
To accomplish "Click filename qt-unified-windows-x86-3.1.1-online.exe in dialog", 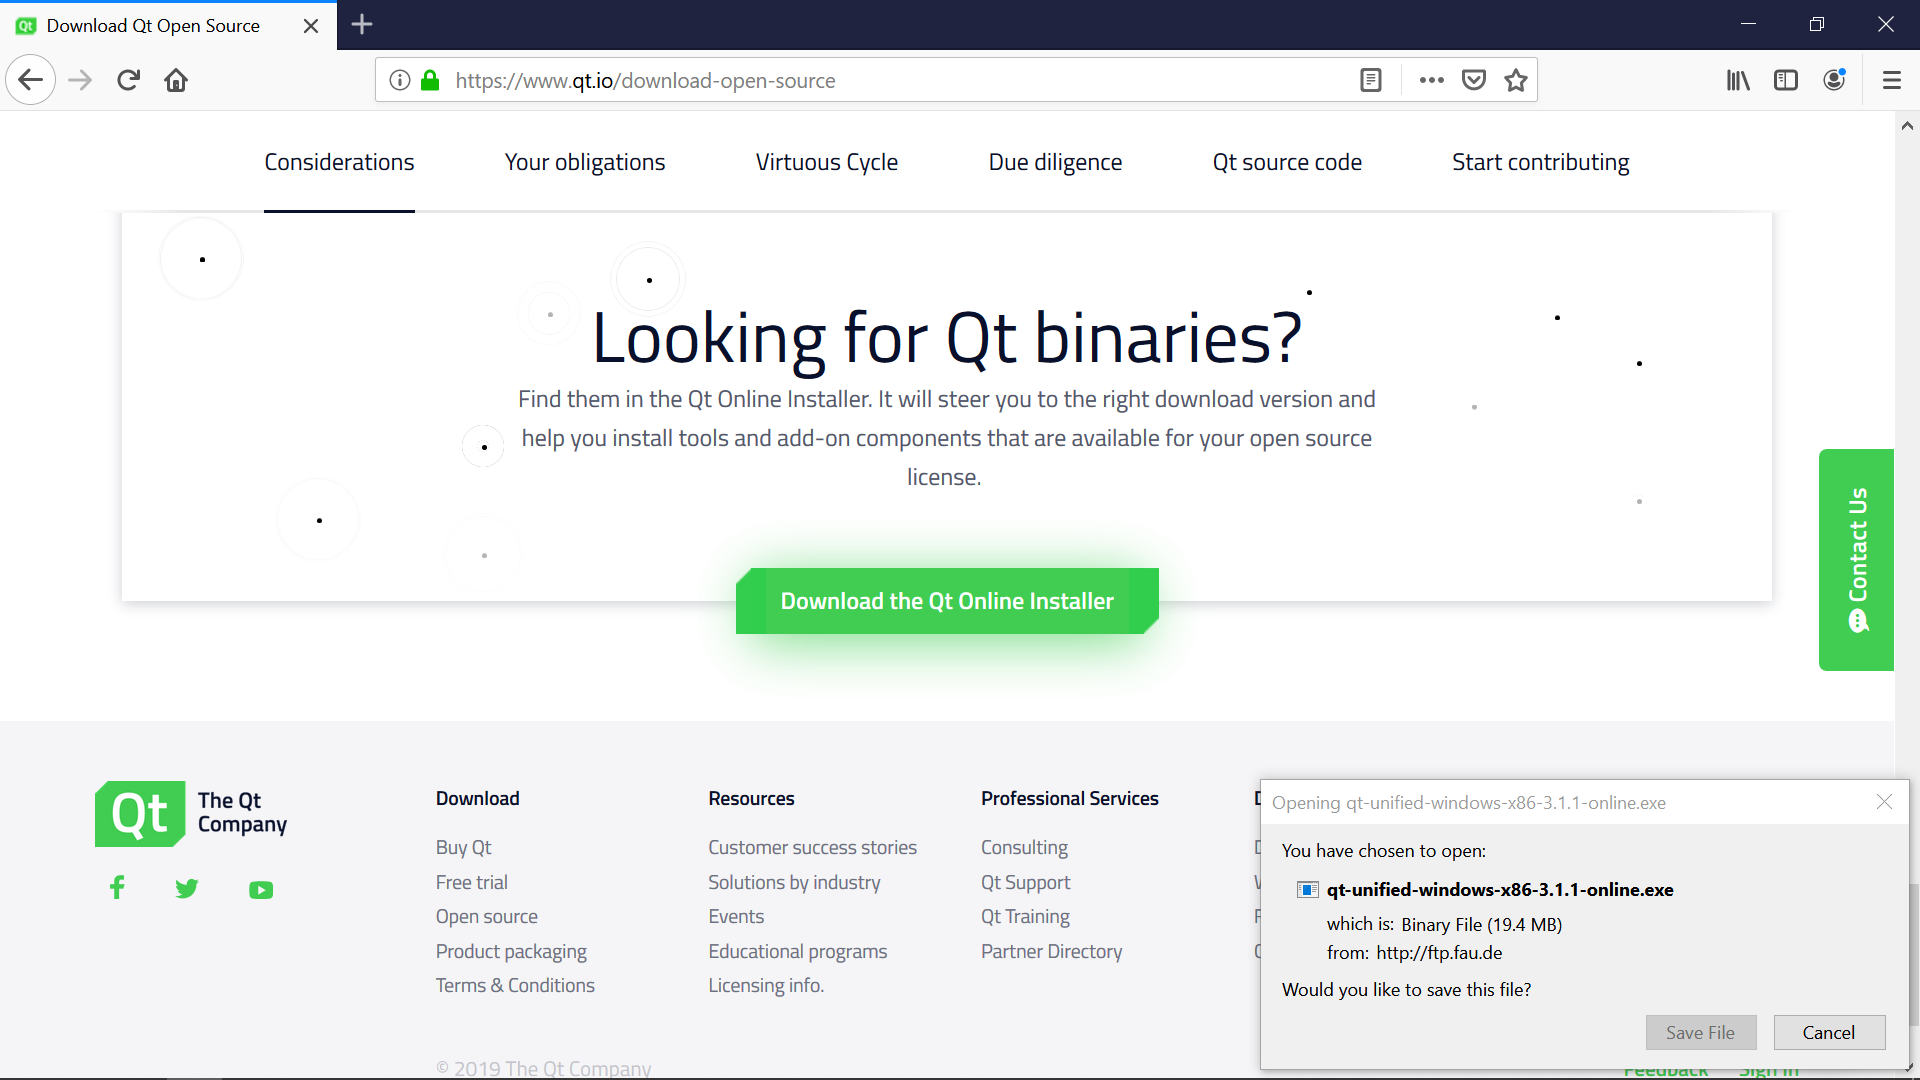I will click(1500, 890).
